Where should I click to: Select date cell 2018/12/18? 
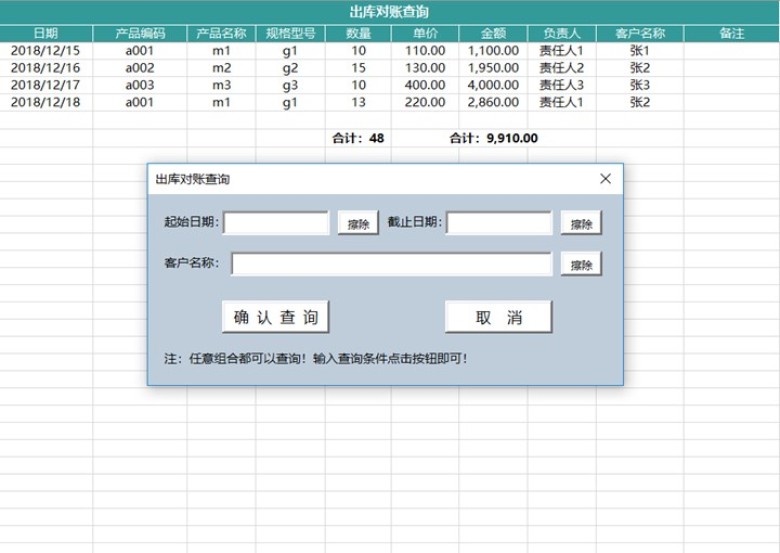[46, 102]
